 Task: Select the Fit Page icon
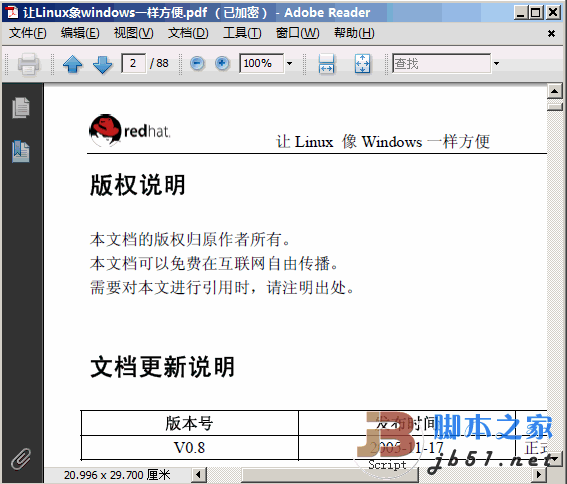362,64
